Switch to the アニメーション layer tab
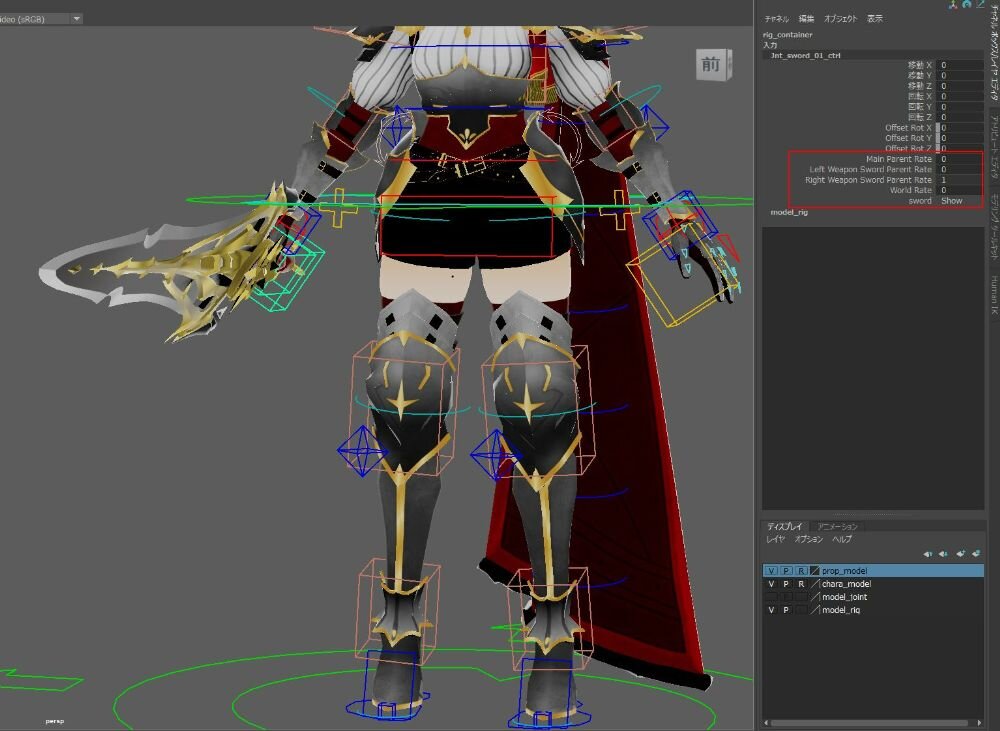The height and width of the screenshot is (731, 1000). [836, 526]
